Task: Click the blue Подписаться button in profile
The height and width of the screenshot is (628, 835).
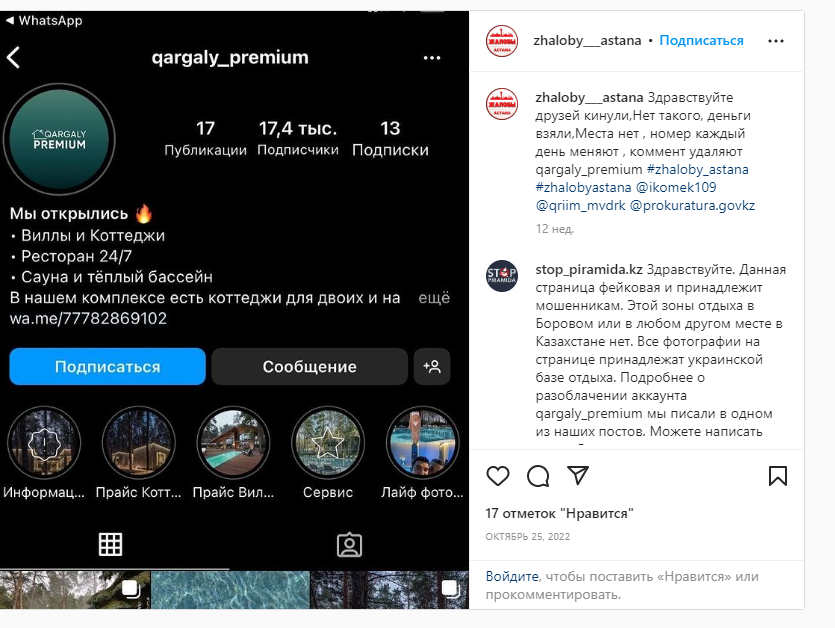Action: tap(108, 366)
